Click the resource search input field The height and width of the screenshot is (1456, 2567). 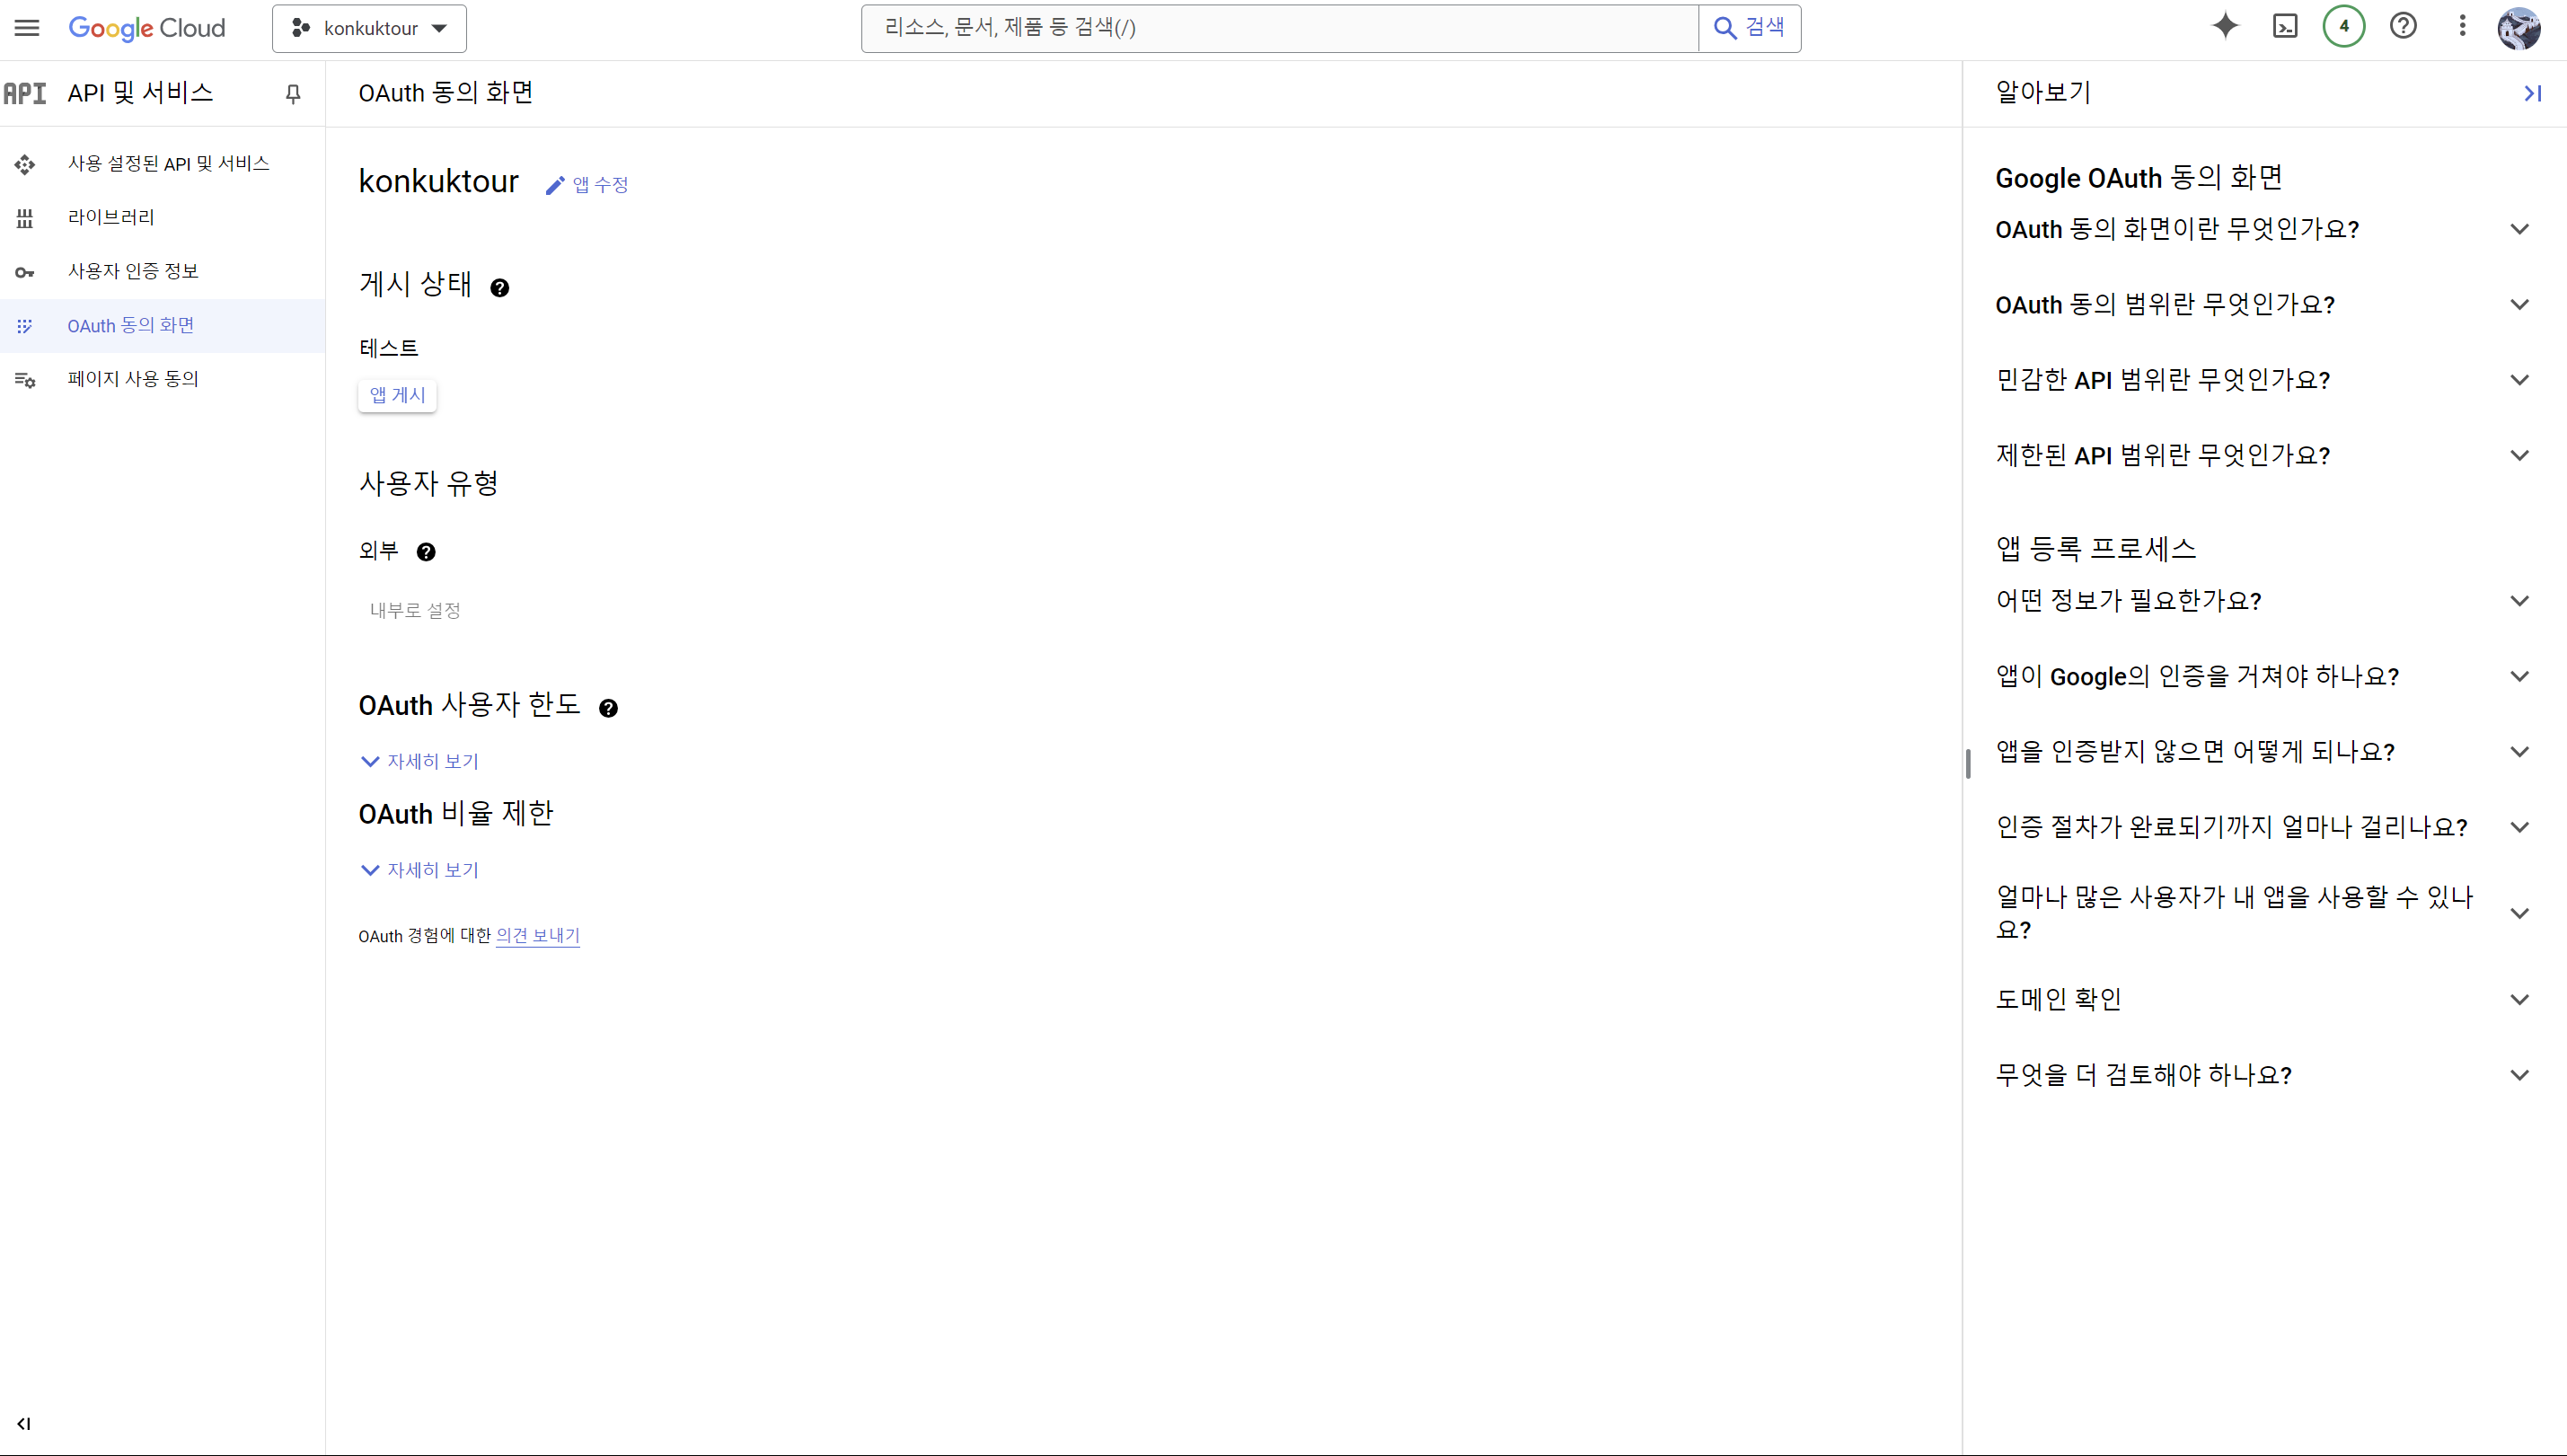point(1280,28)
